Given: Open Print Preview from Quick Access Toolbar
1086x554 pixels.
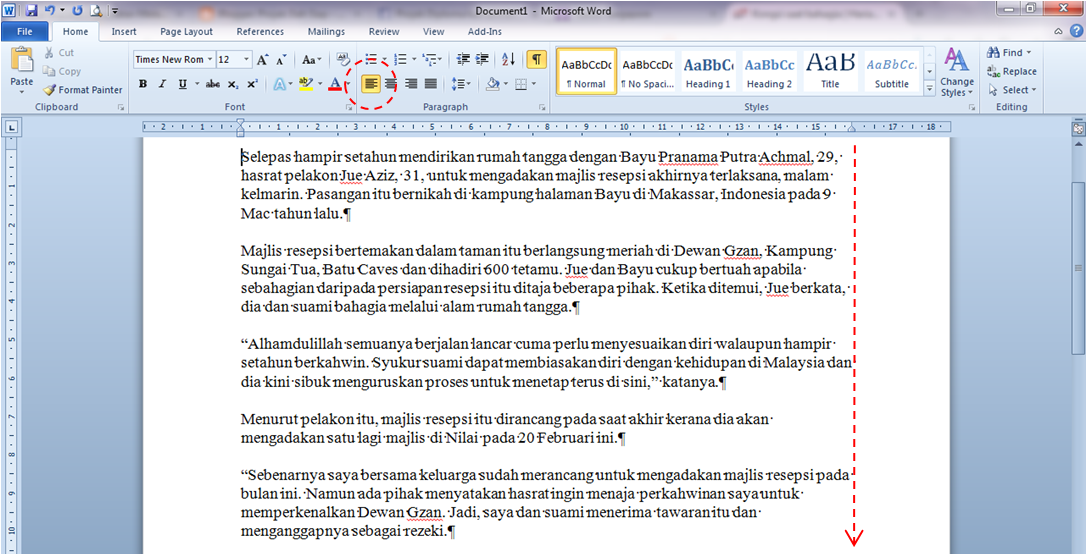Looking at the screenshot, I should click(x=96, y=11).
